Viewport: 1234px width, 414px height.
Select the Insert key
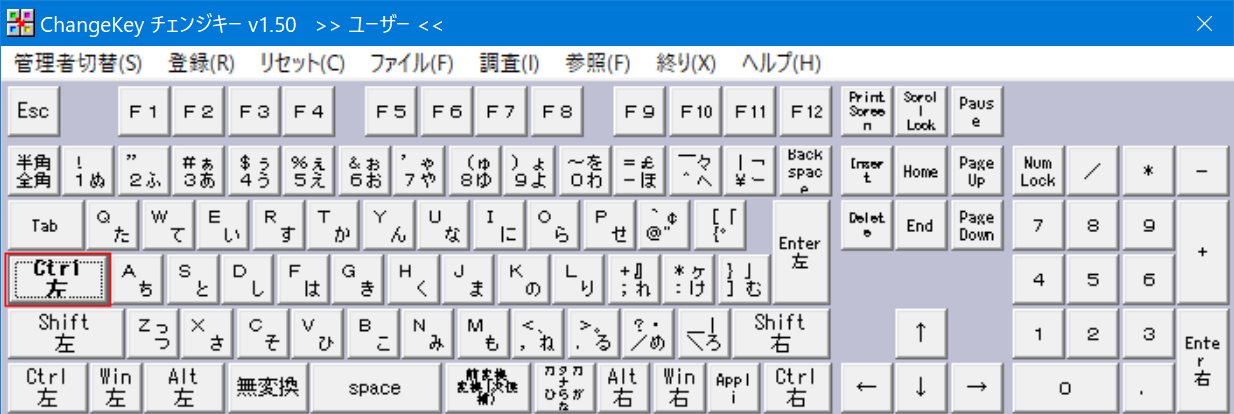866,172
